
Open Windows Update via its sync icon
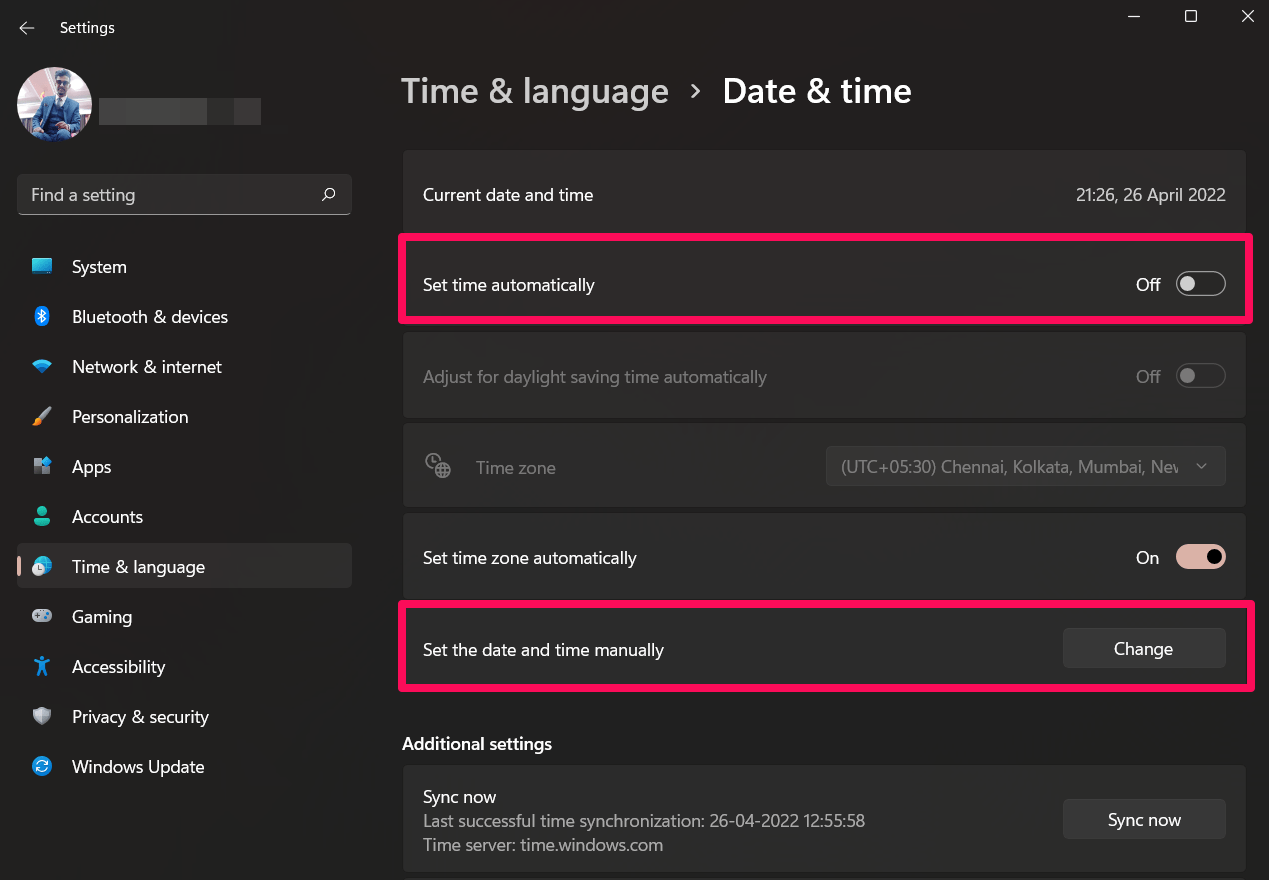(42, 767)
